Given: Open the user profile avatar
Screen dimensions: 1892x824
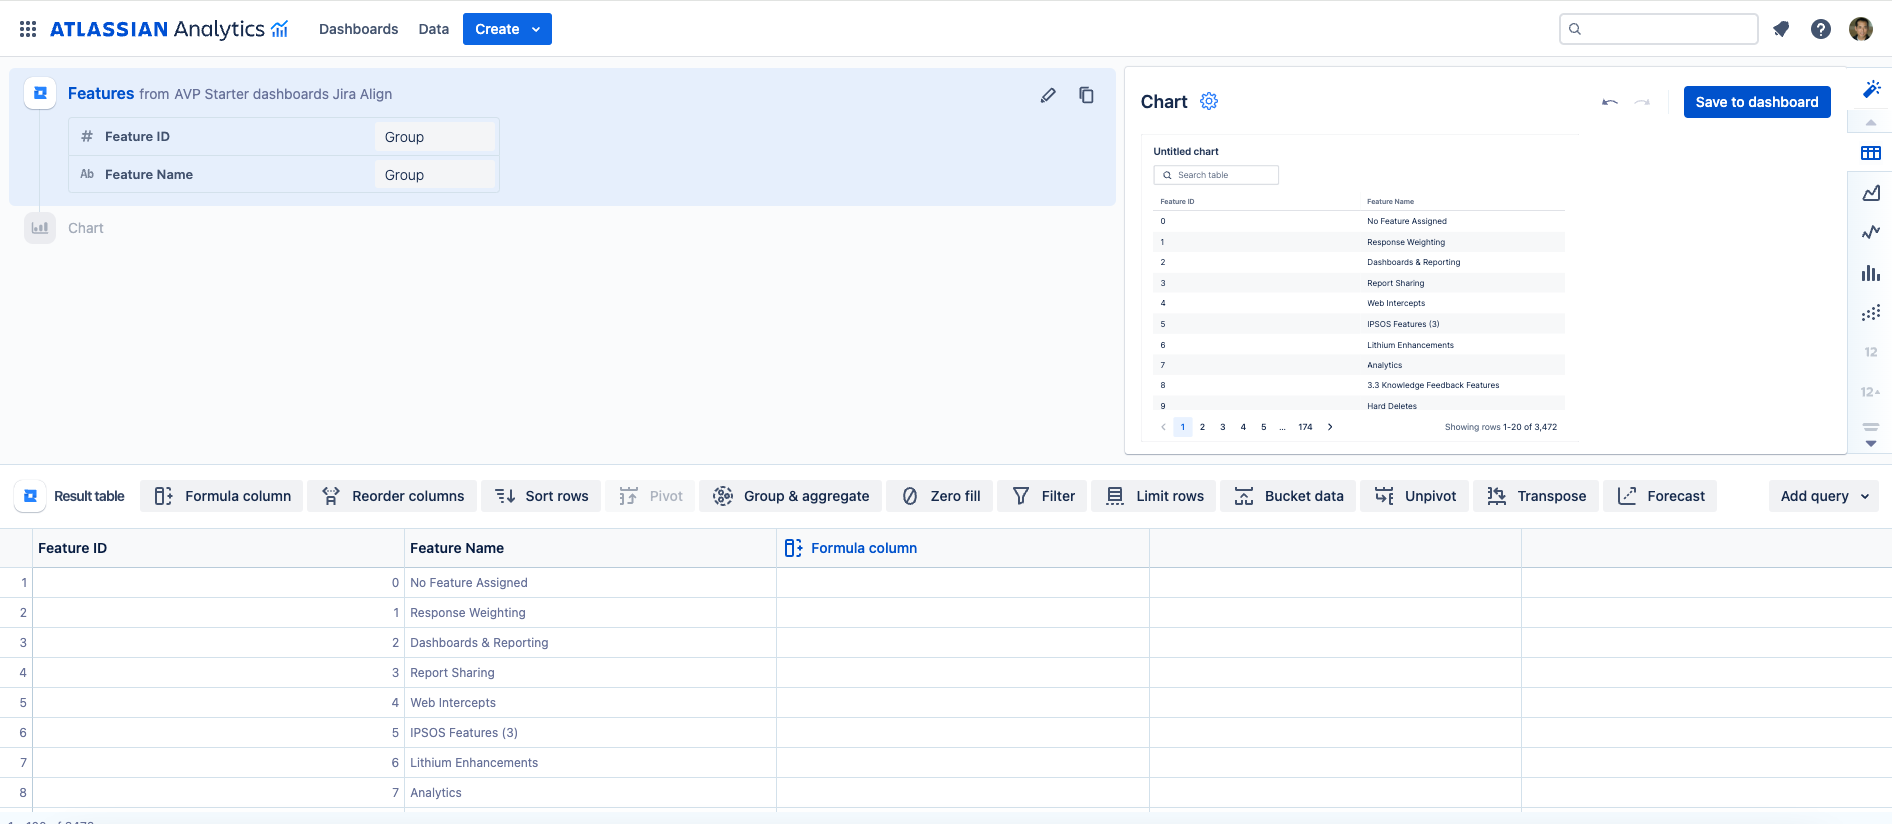Looking at the screenshot, I should pos(1861,29).
